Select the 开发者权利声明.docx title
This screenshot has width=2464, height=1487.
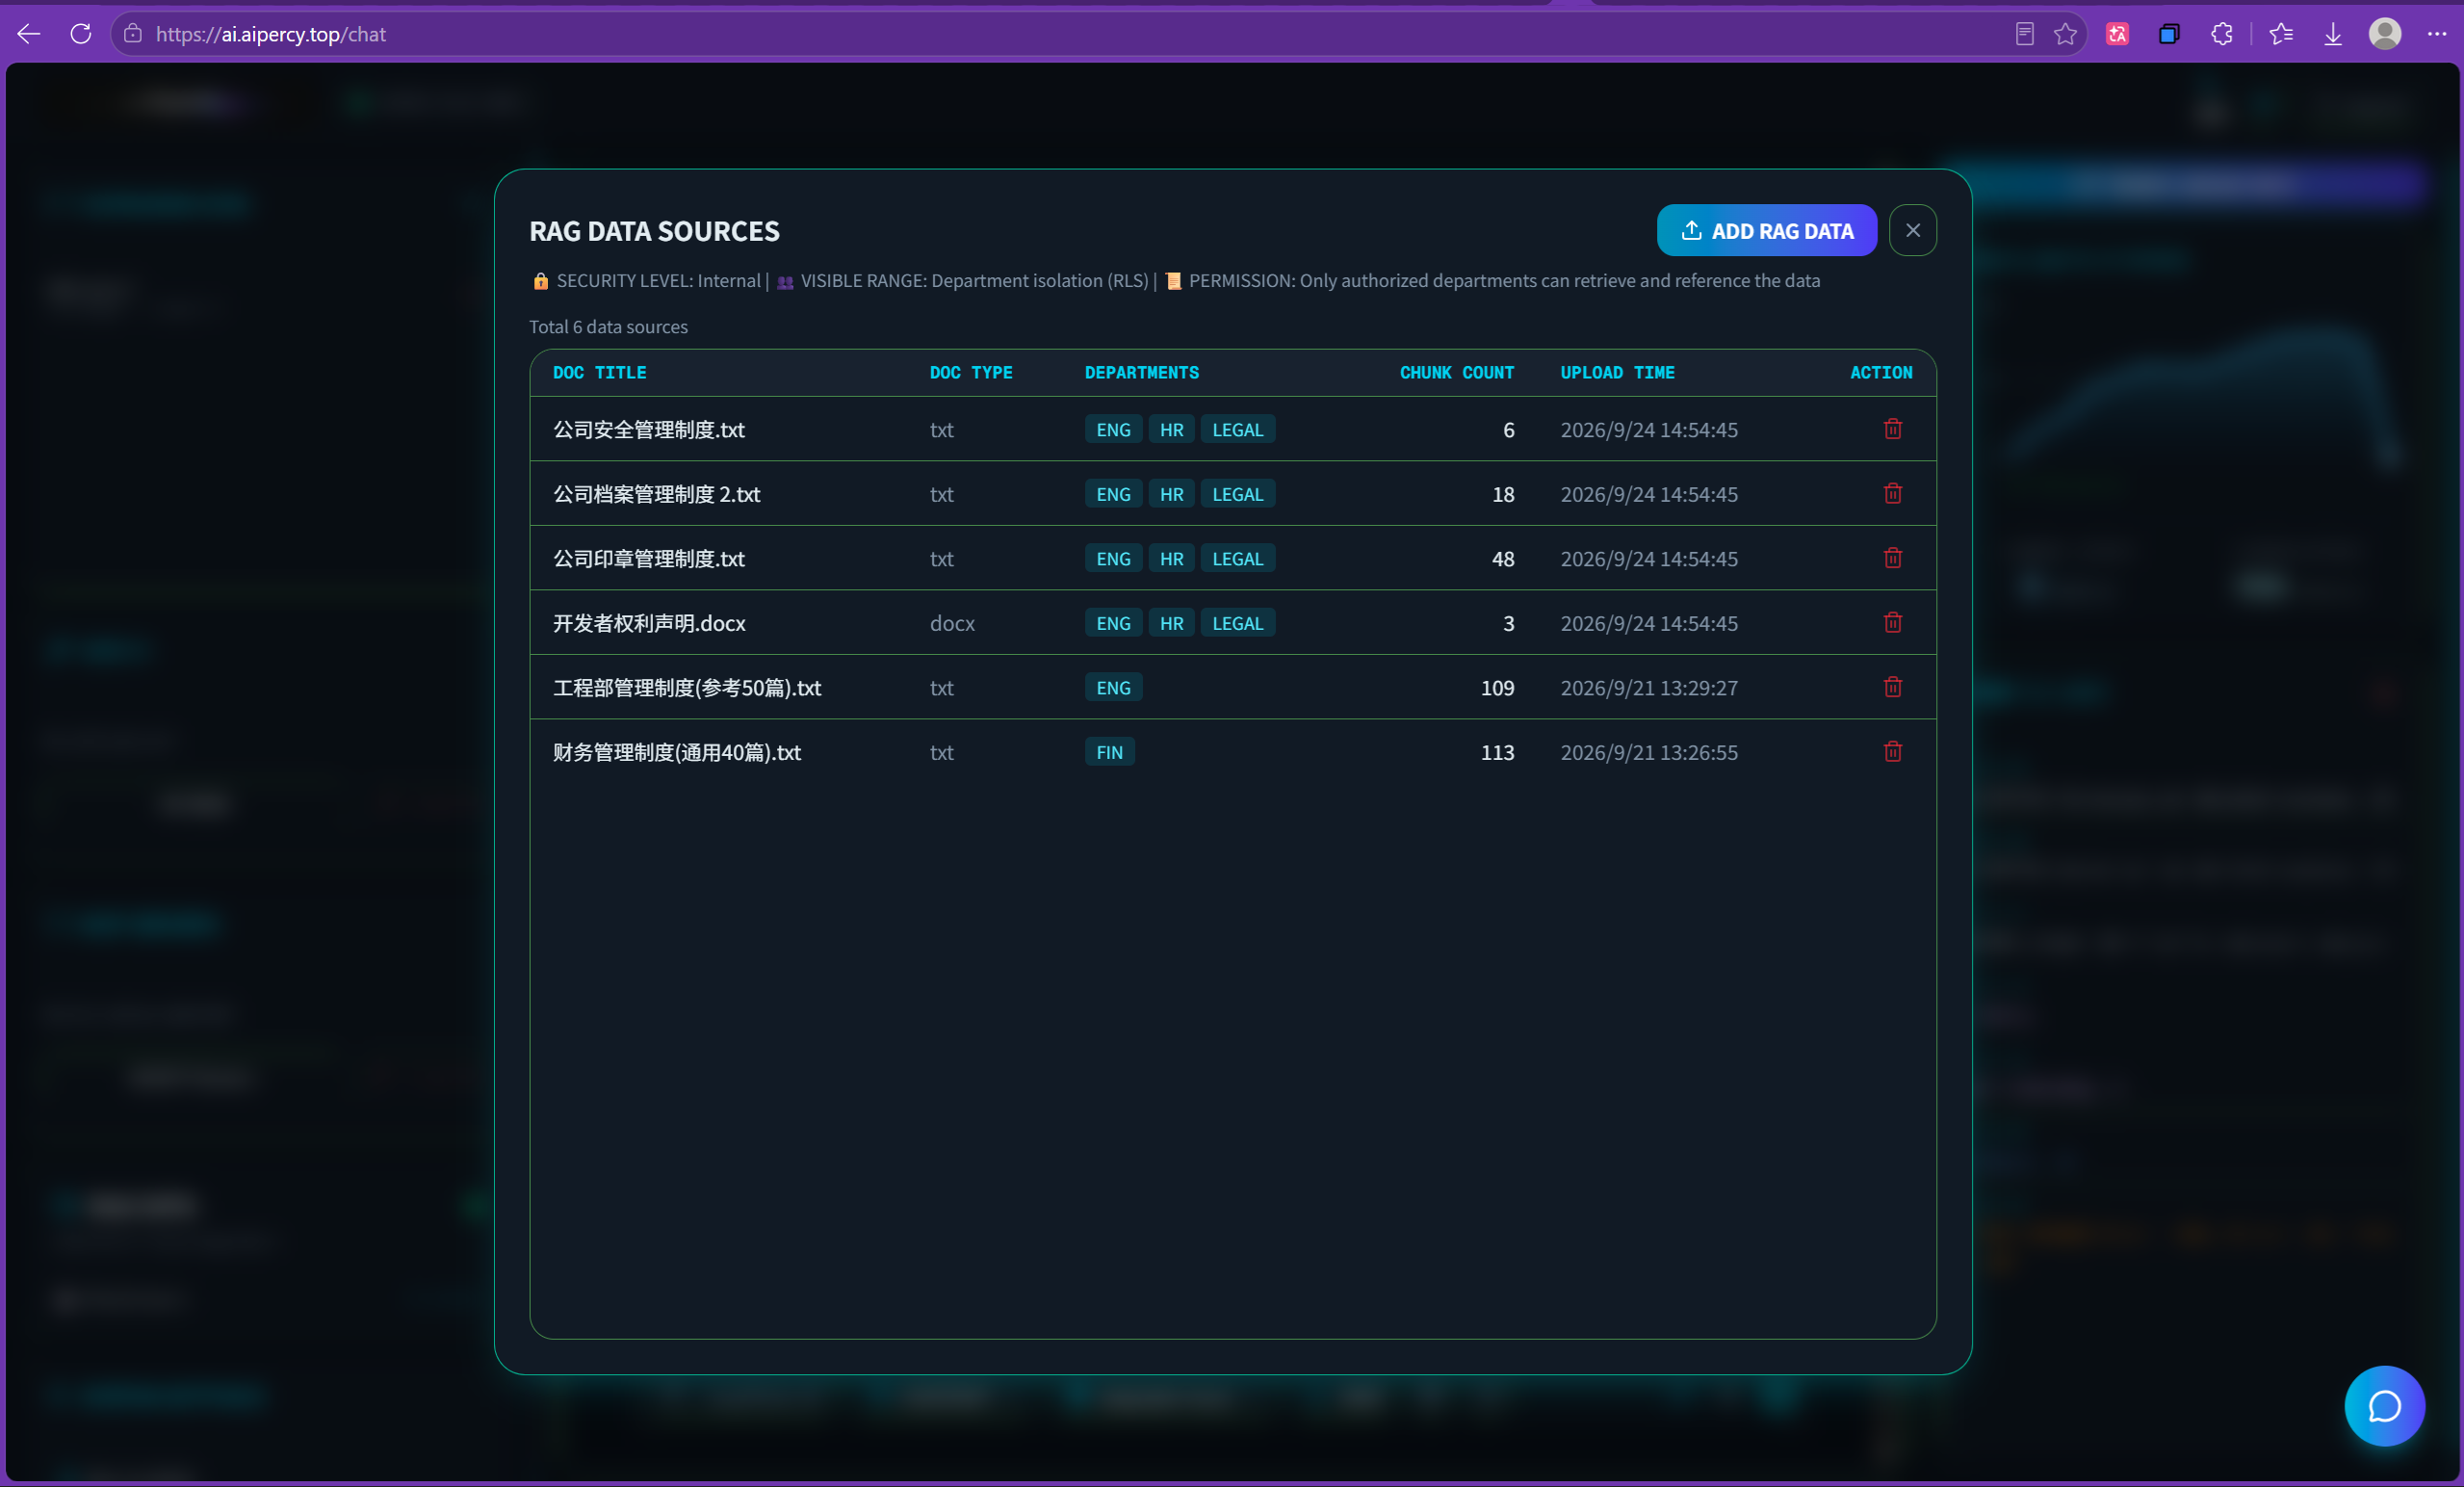[x=649, y=623]
